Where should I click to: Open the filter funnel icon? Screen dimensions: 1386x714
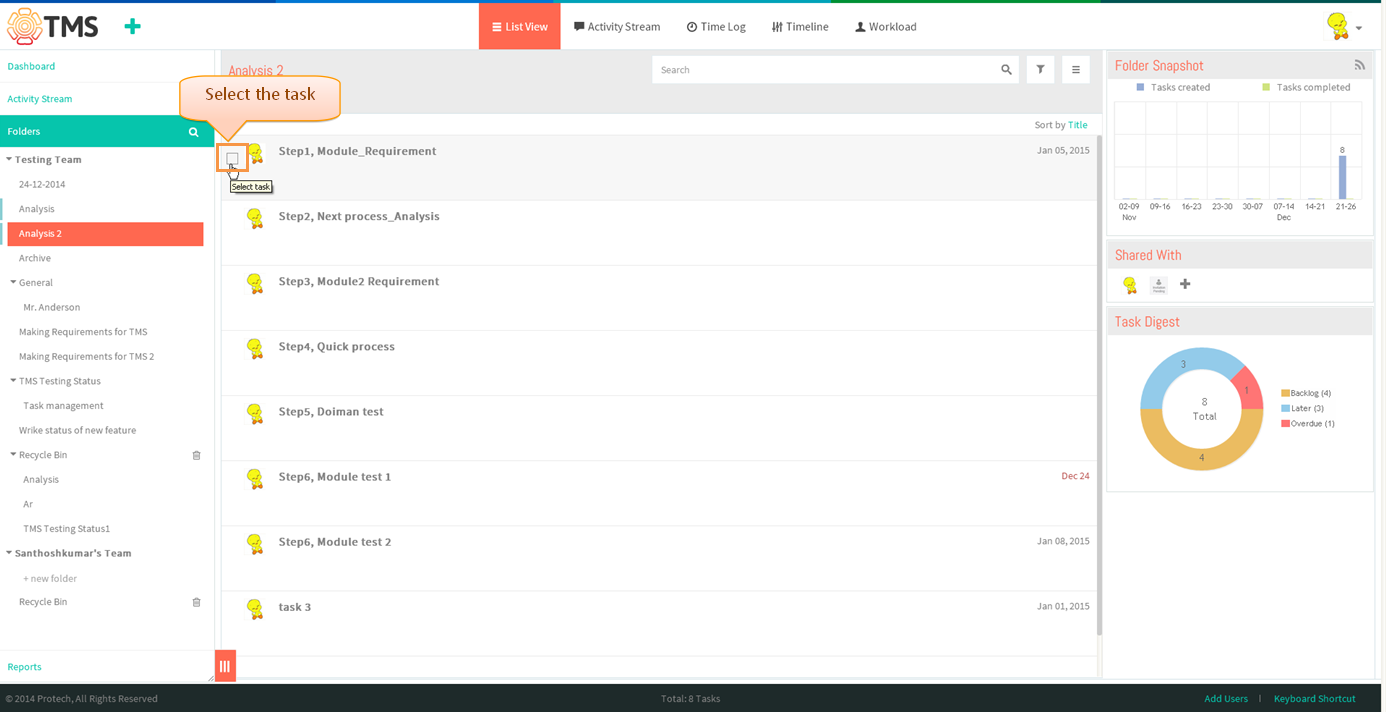tap(1040, 70)
